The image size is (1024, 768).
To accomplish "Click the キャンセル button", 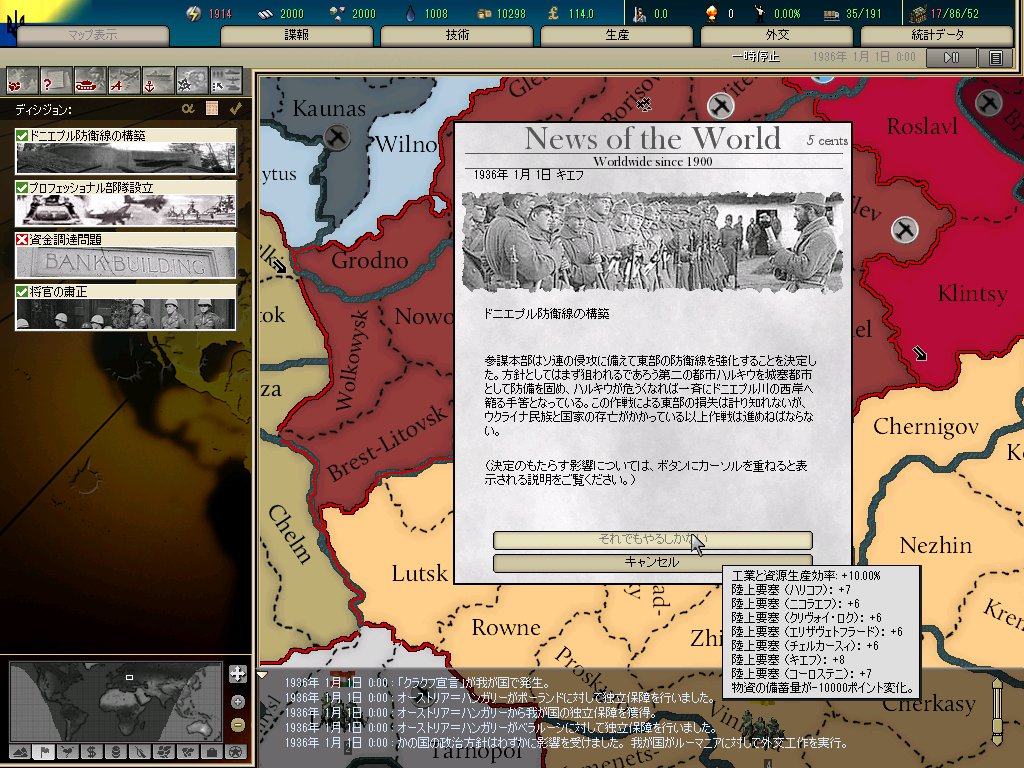I will point(652,562).
